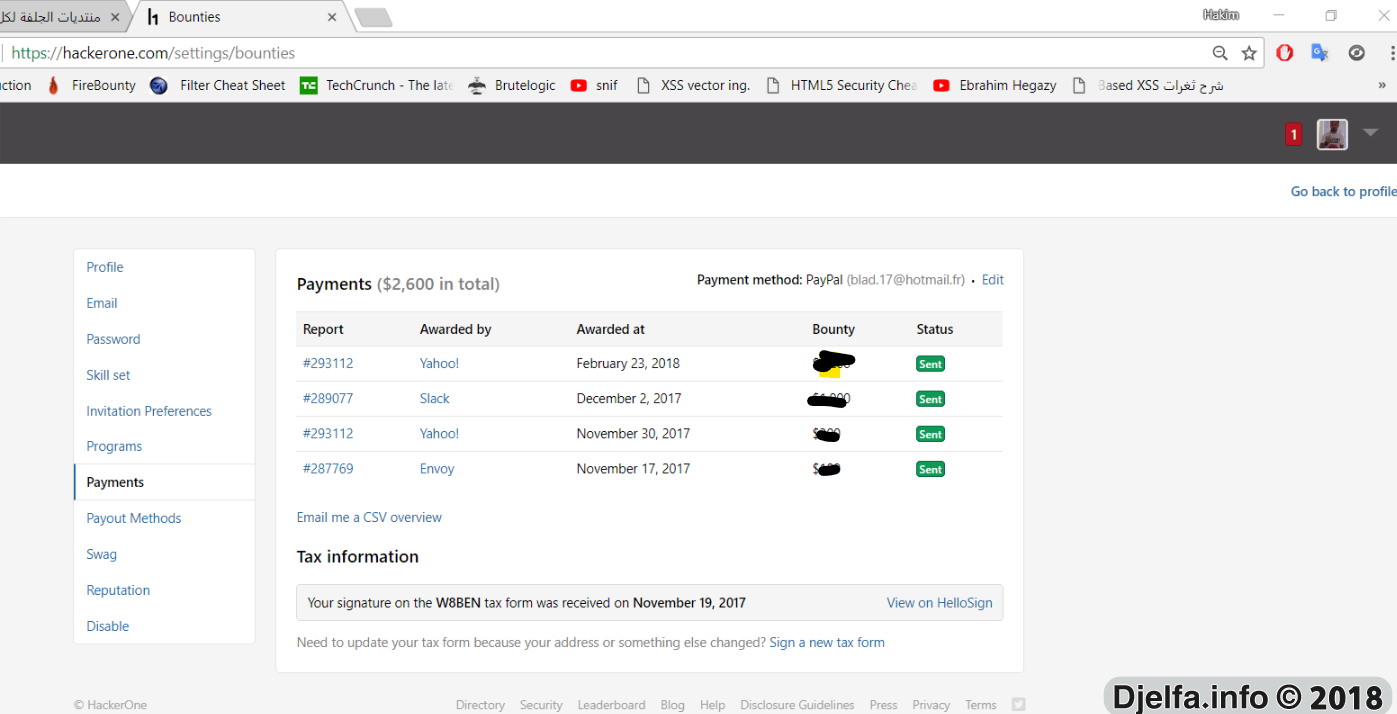
Task: Open the Profile settings section
Action: (x=105, y=267)
